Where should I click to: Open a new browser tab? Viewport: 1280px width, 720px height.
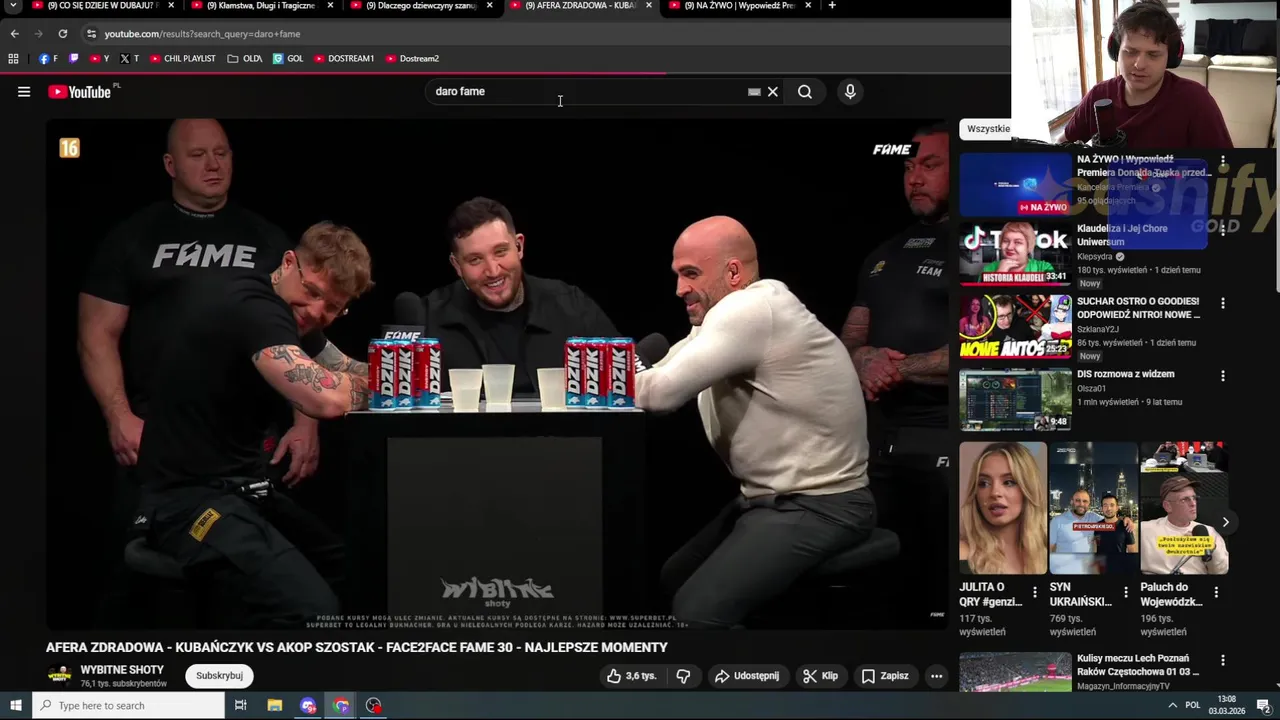[831, 6]
